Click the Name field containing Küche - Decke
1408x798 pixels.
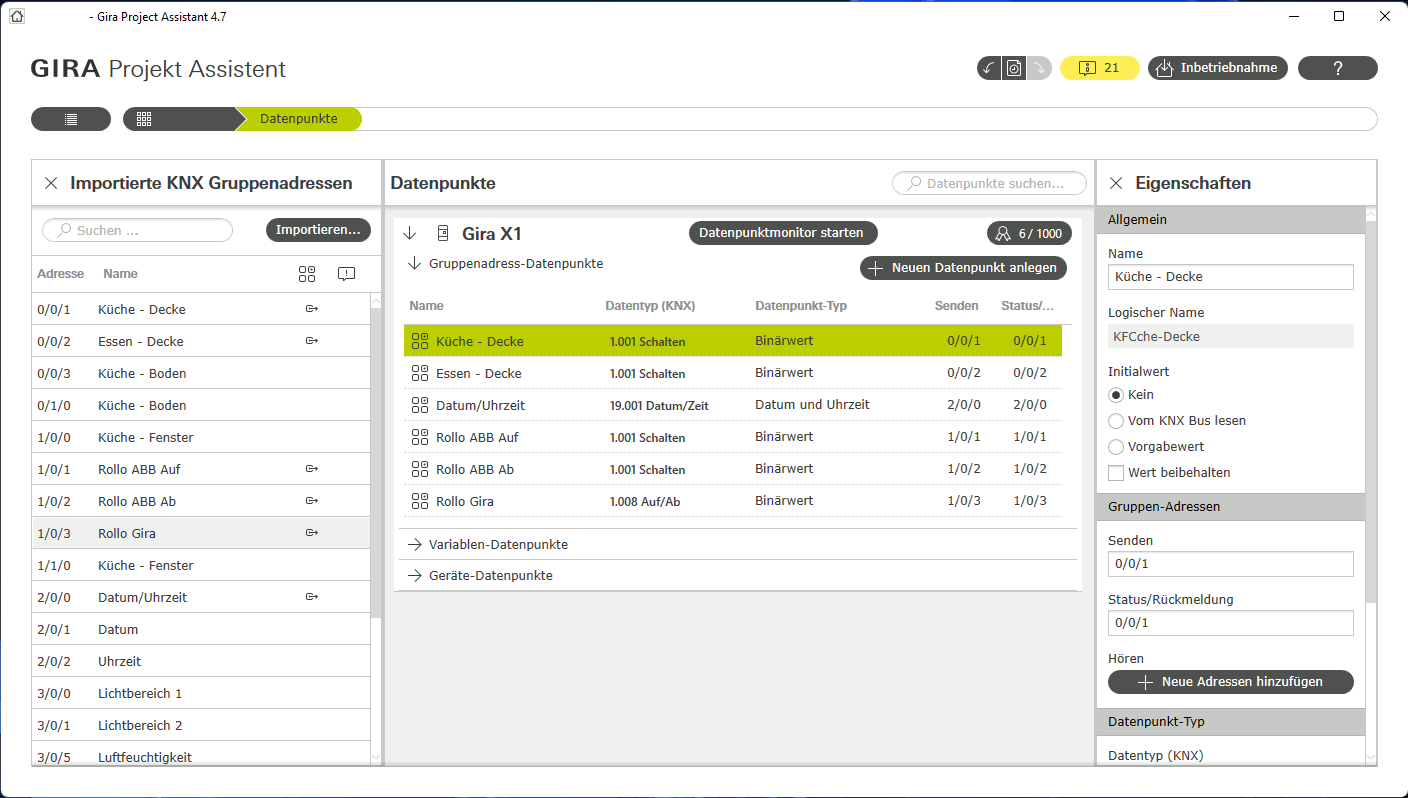coord(1231,277)
